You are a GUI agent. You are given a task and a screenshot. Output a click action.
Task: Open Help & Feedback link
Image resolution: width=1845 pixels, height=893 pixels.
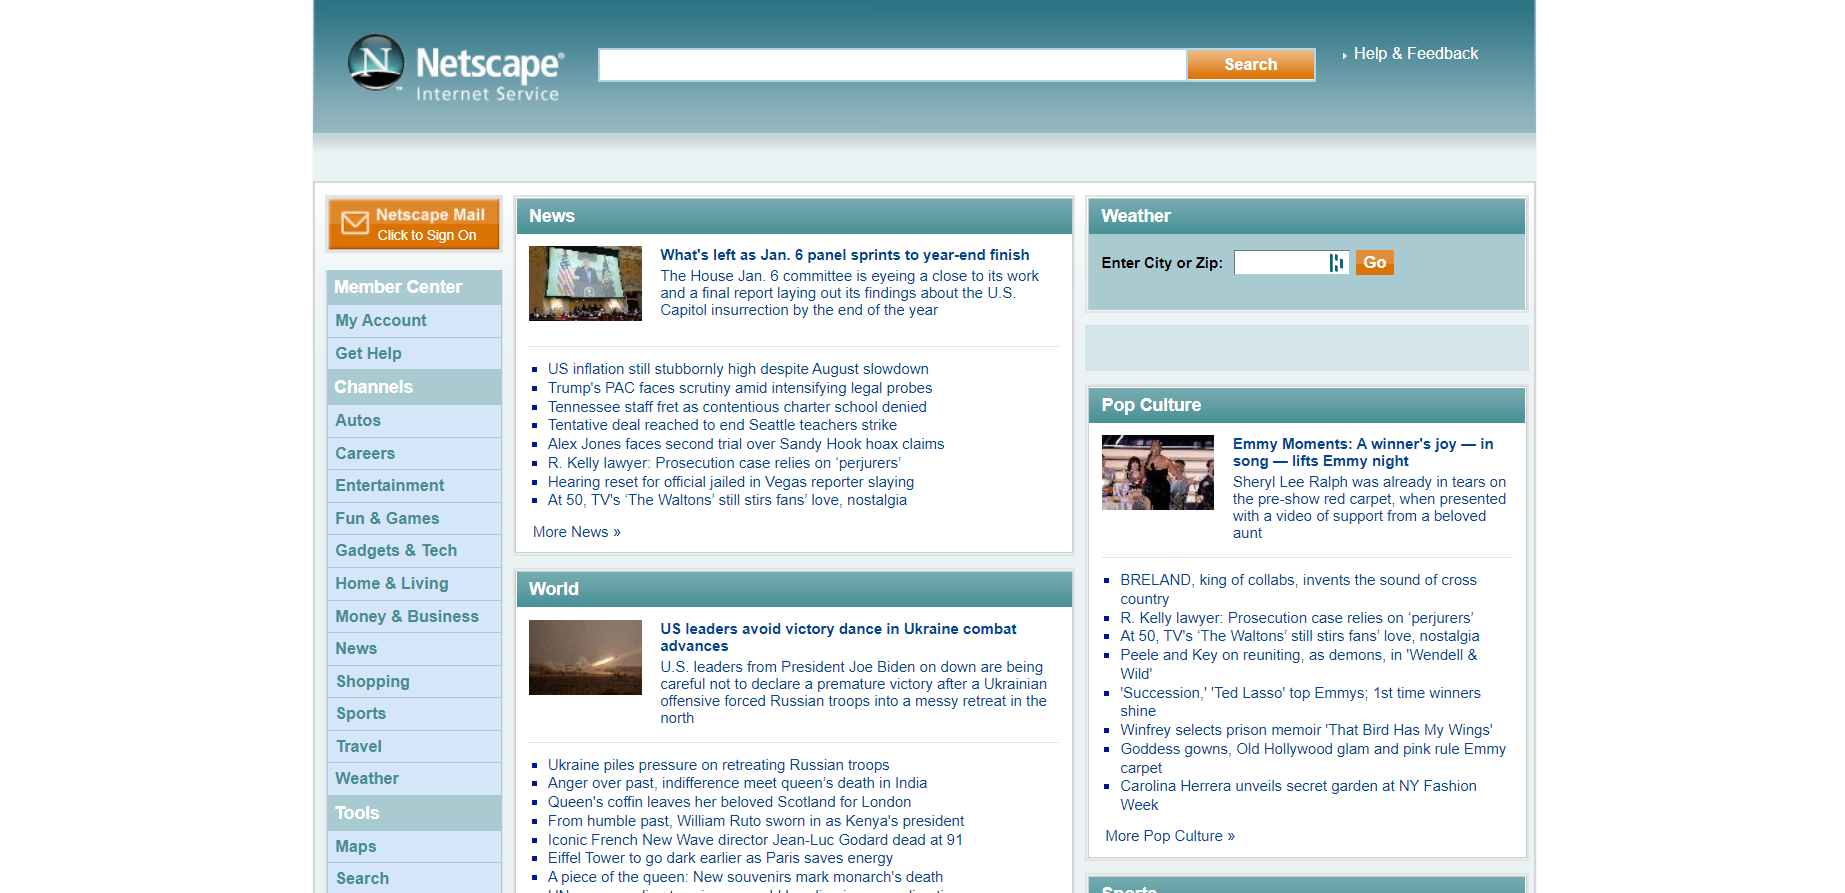pyautogui.click(x=1415, y=54)
